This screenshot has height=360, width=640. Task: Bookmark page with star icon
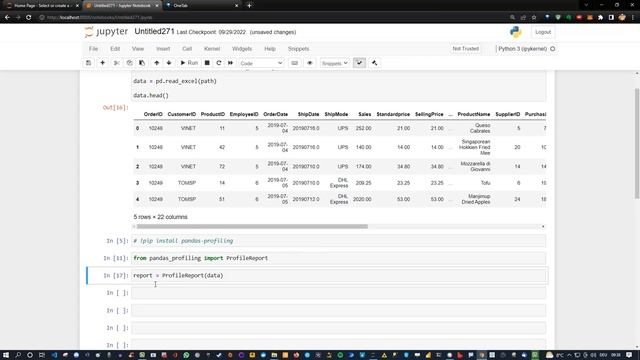534,18
